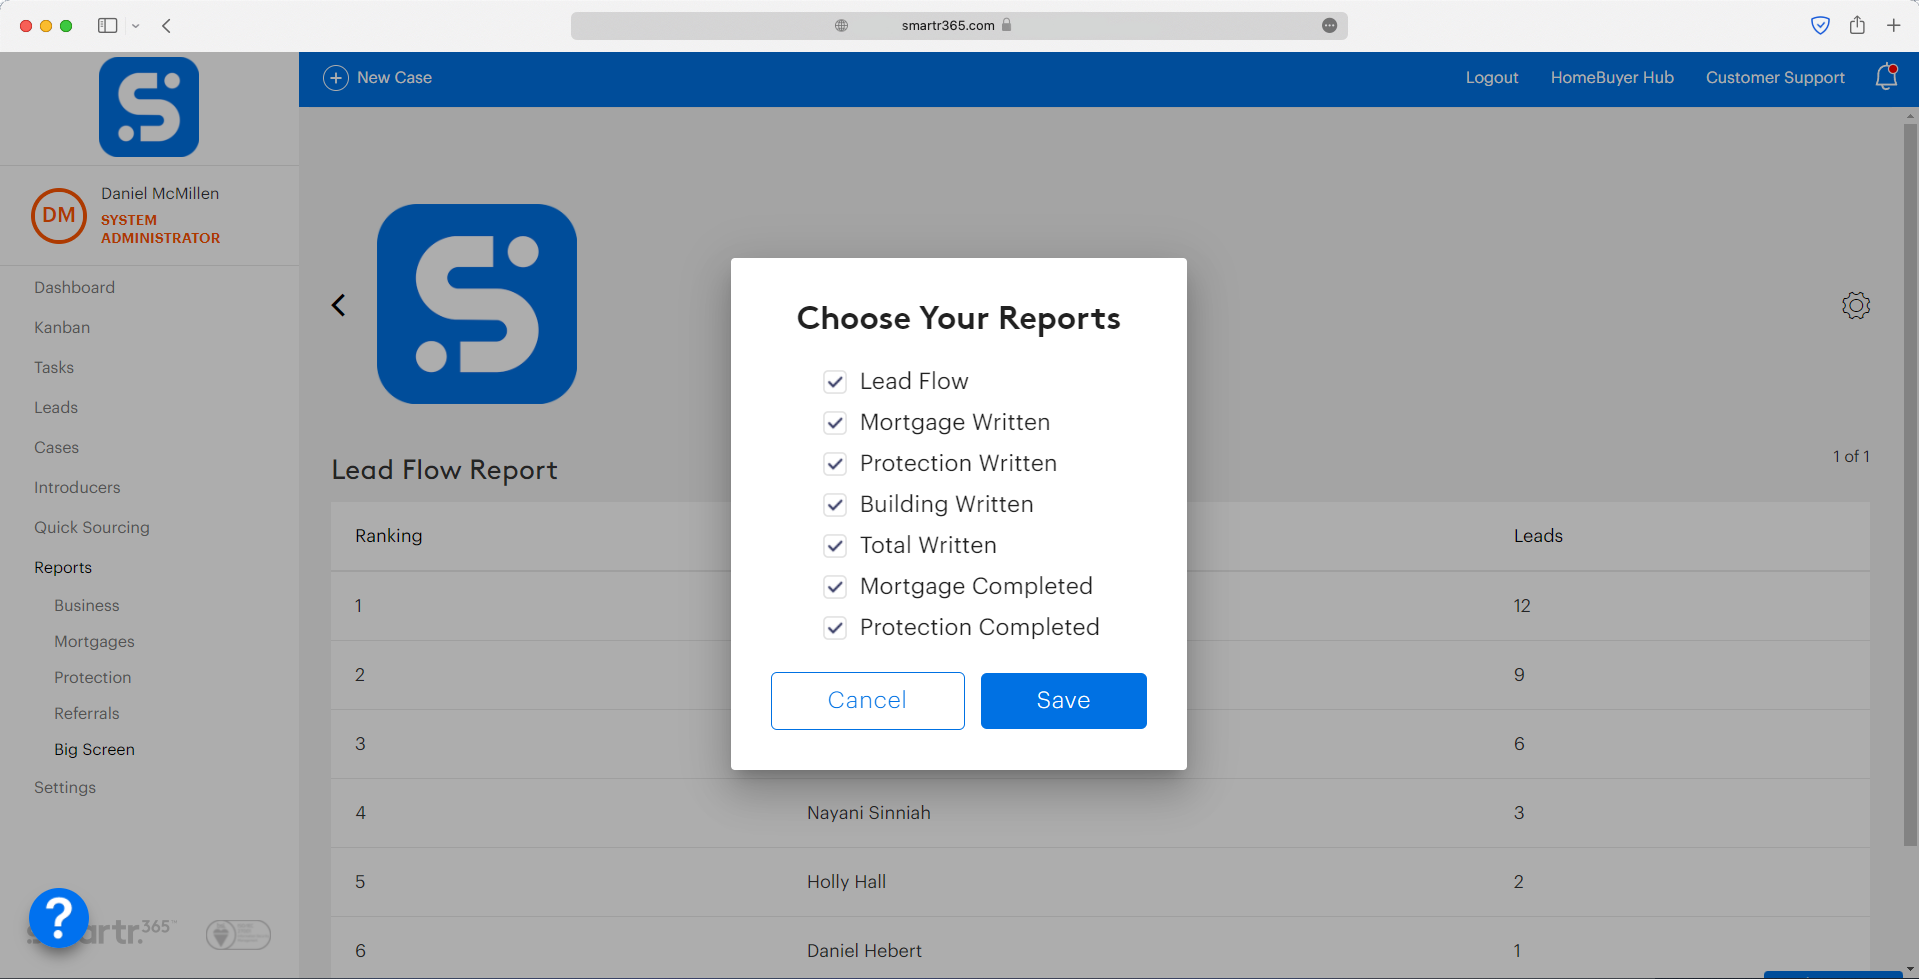Go to Leads in the sidebar
Screen dimensions: 1919x979
pyautogui.click(x=56, y=407)
